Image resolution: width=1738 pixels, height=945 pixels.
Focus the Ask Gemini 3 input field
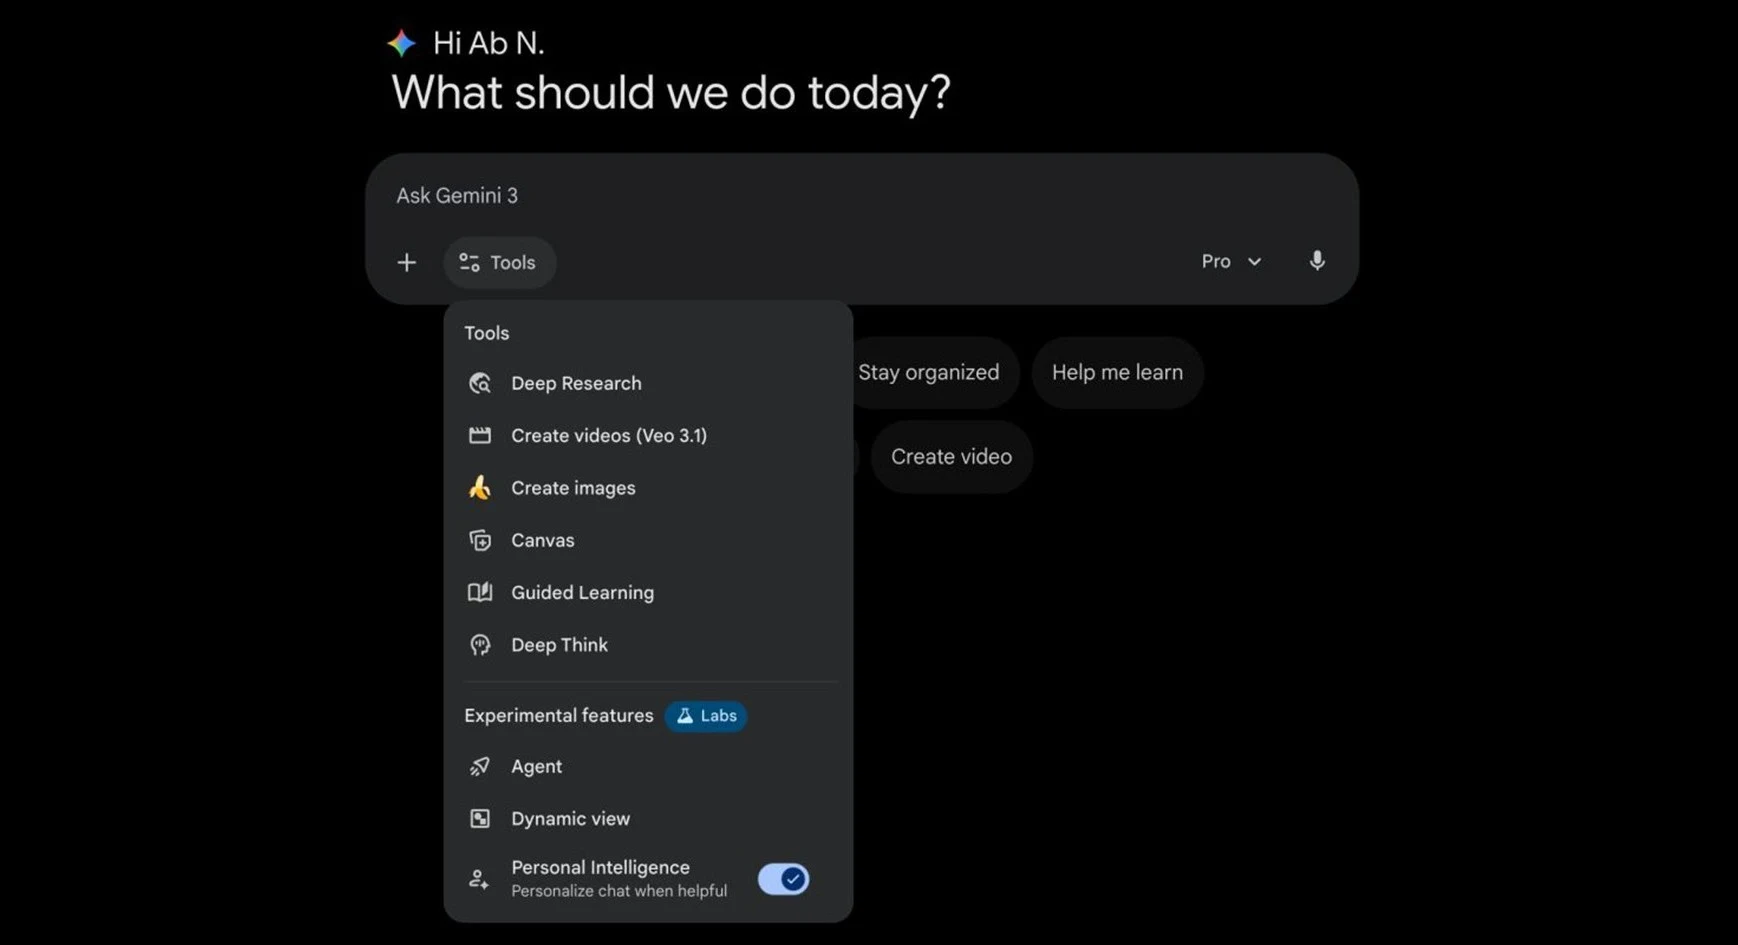click(x=780, y=196)
